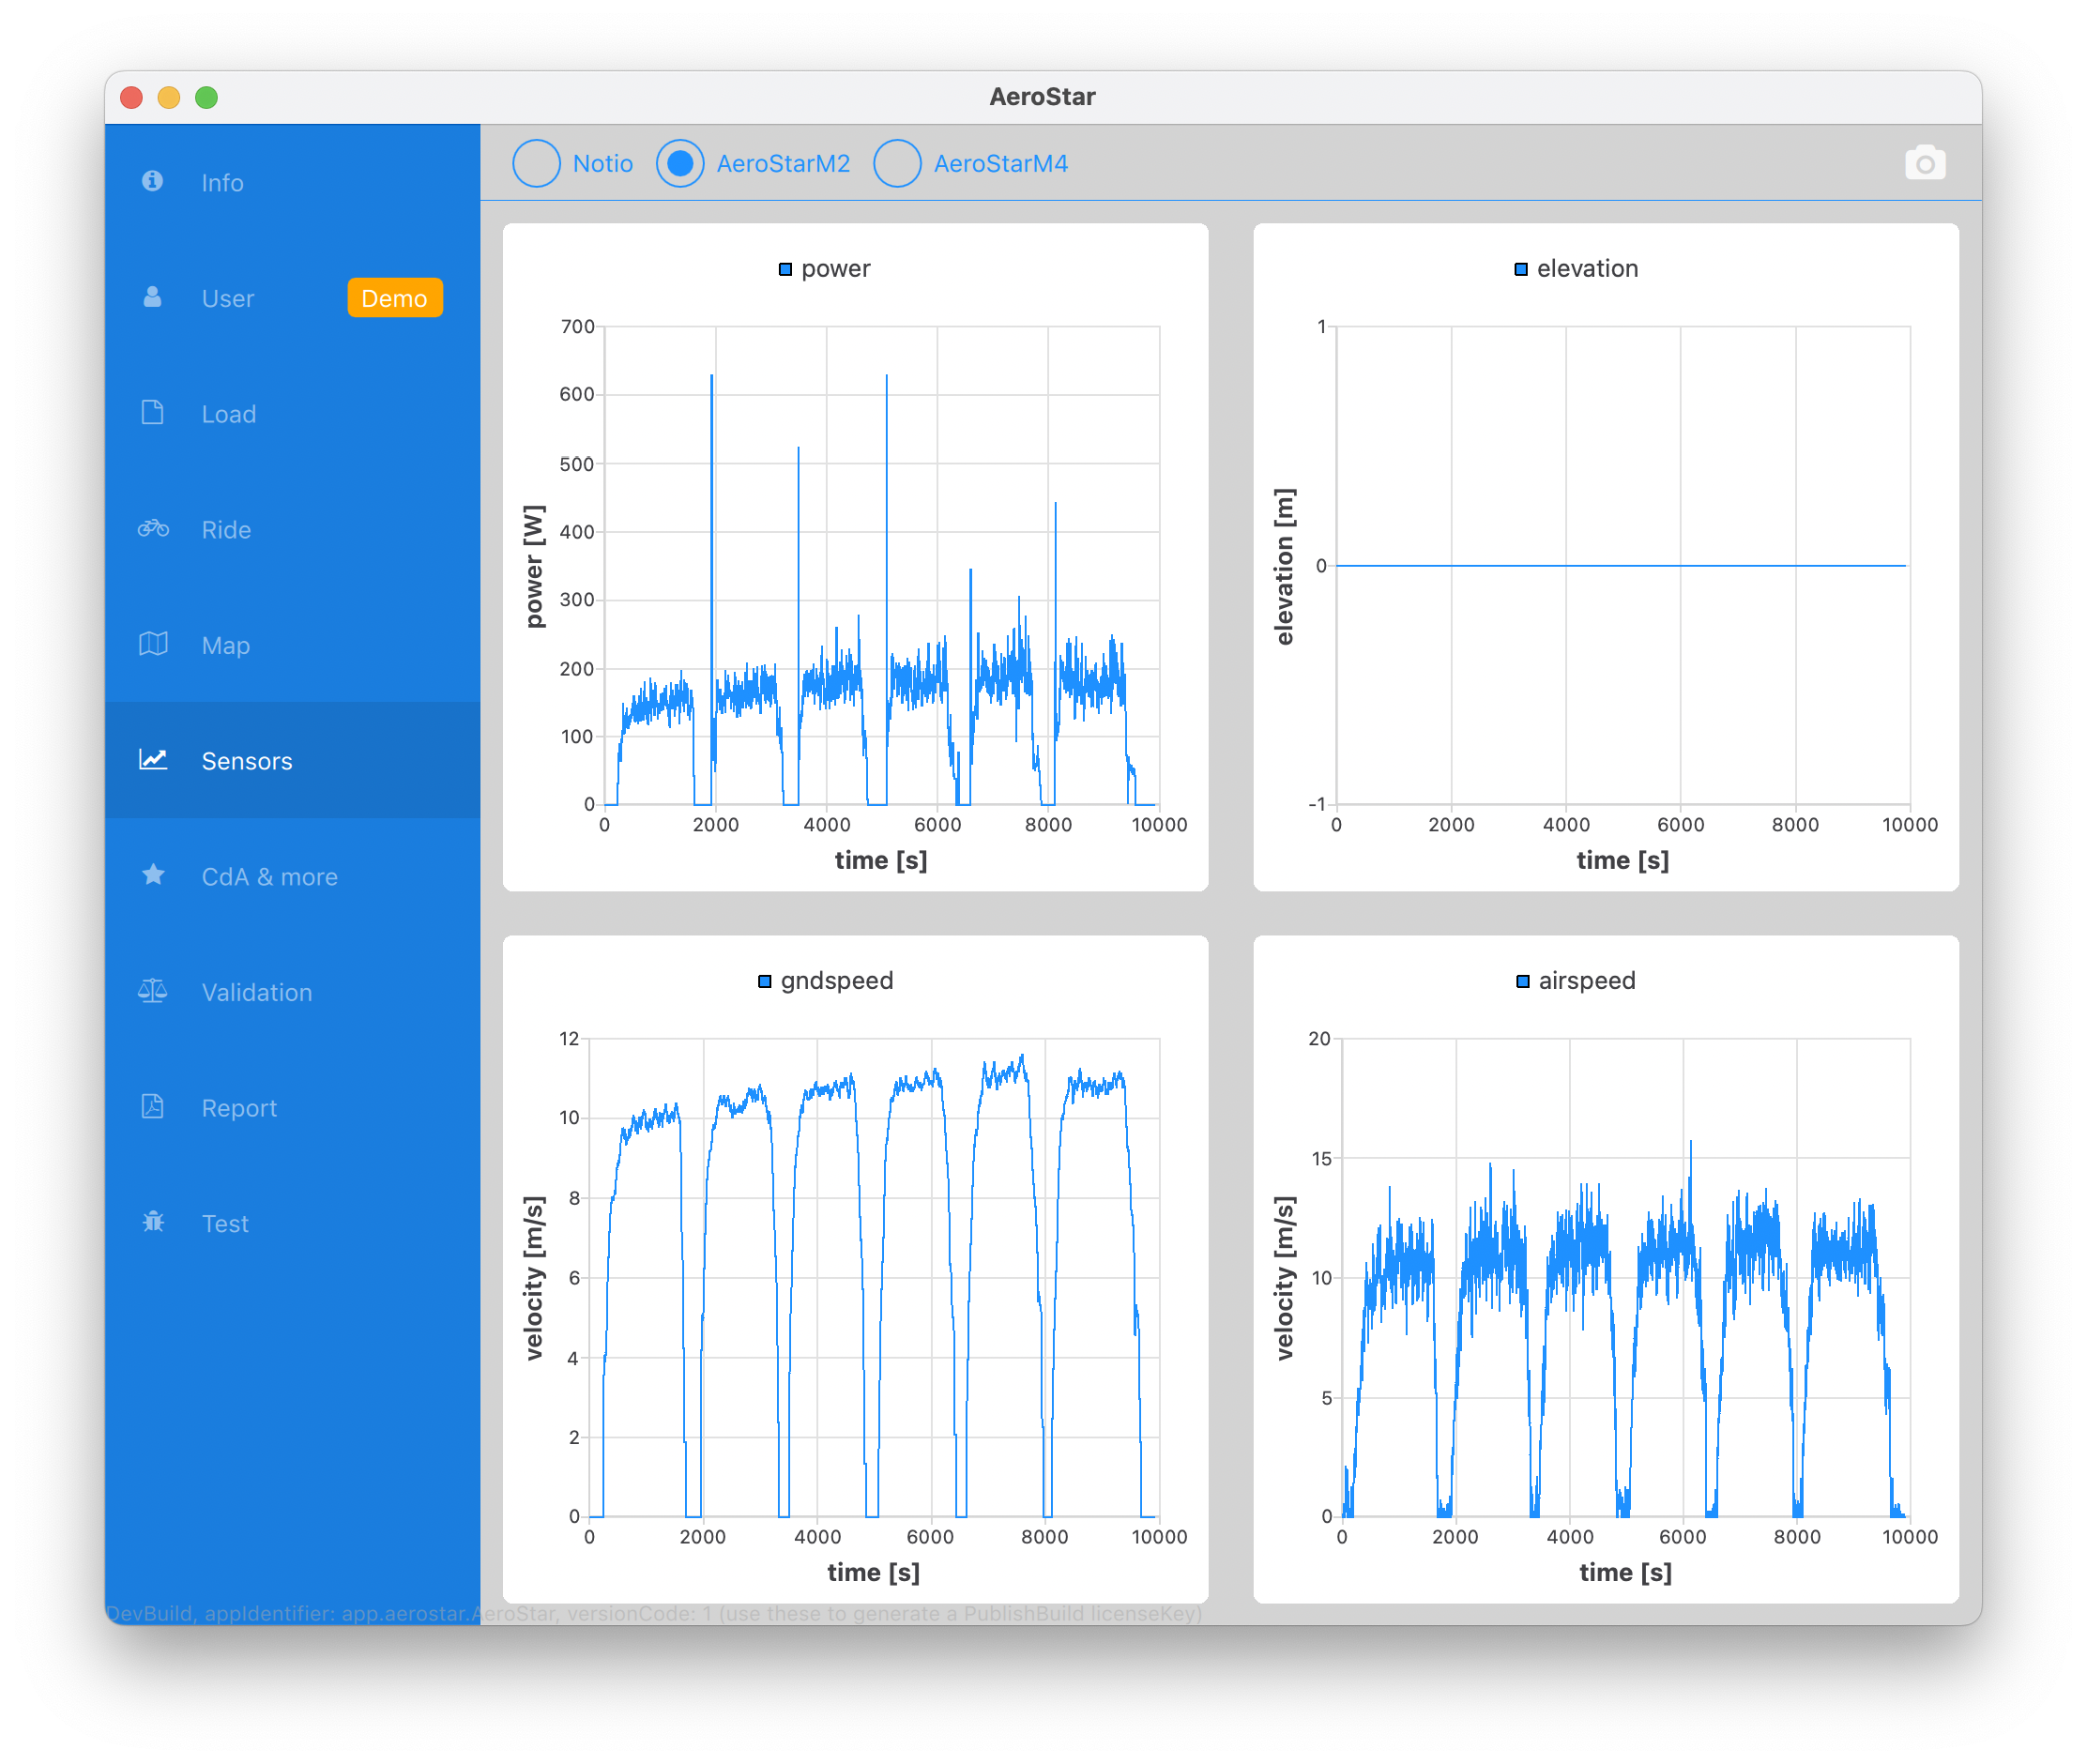The width and height of the screenshot is (2087, 1764).
Task: Click the Load file icon
Action: point(152,413)
